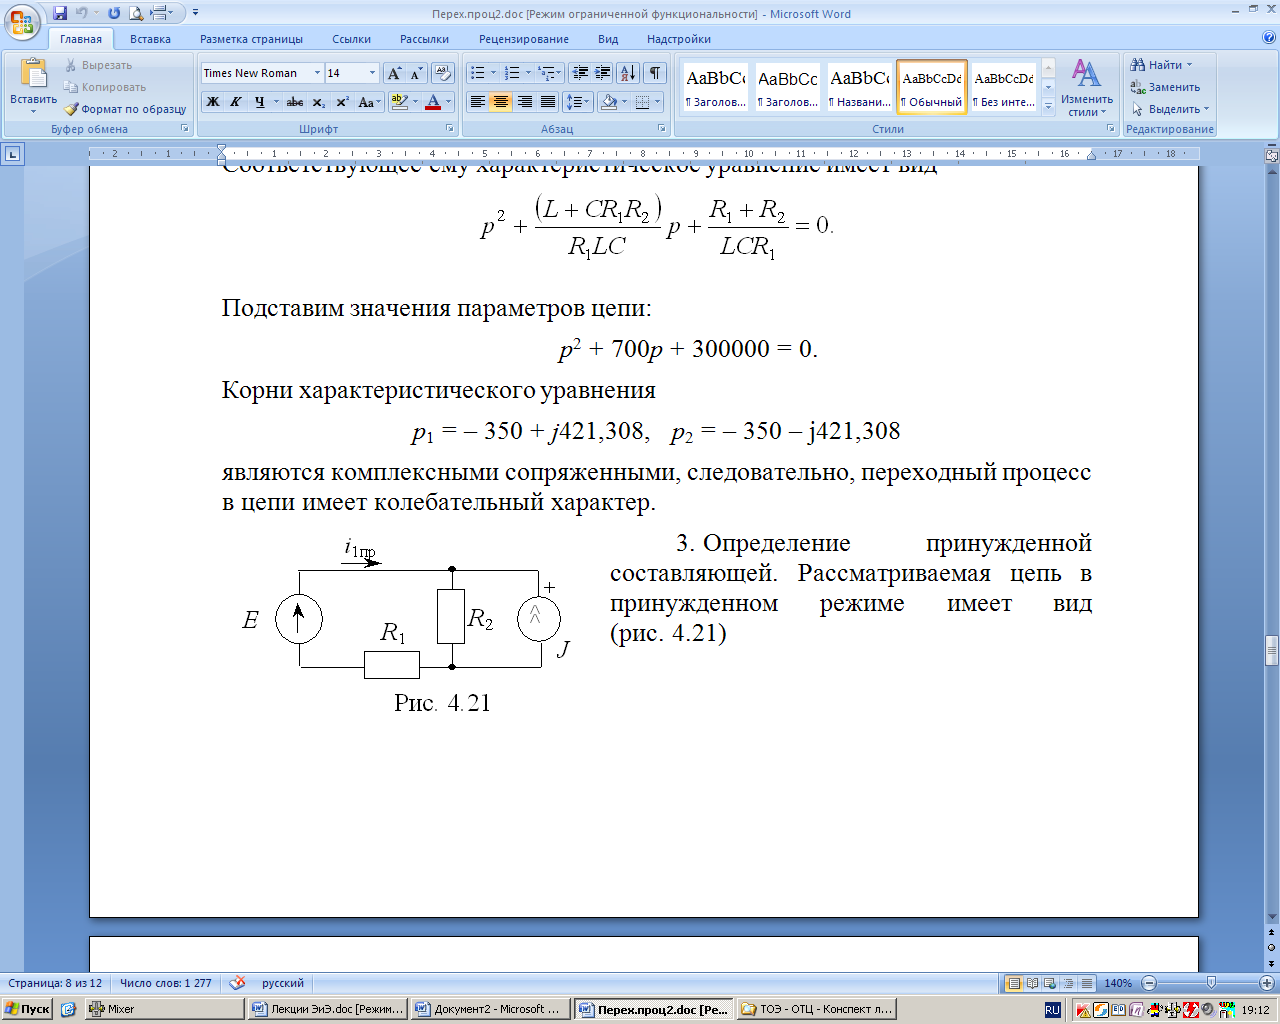The width and height of the screenshot is (1280, 1024).
Task: Apply bulleted list
Action: pos(478,73)
